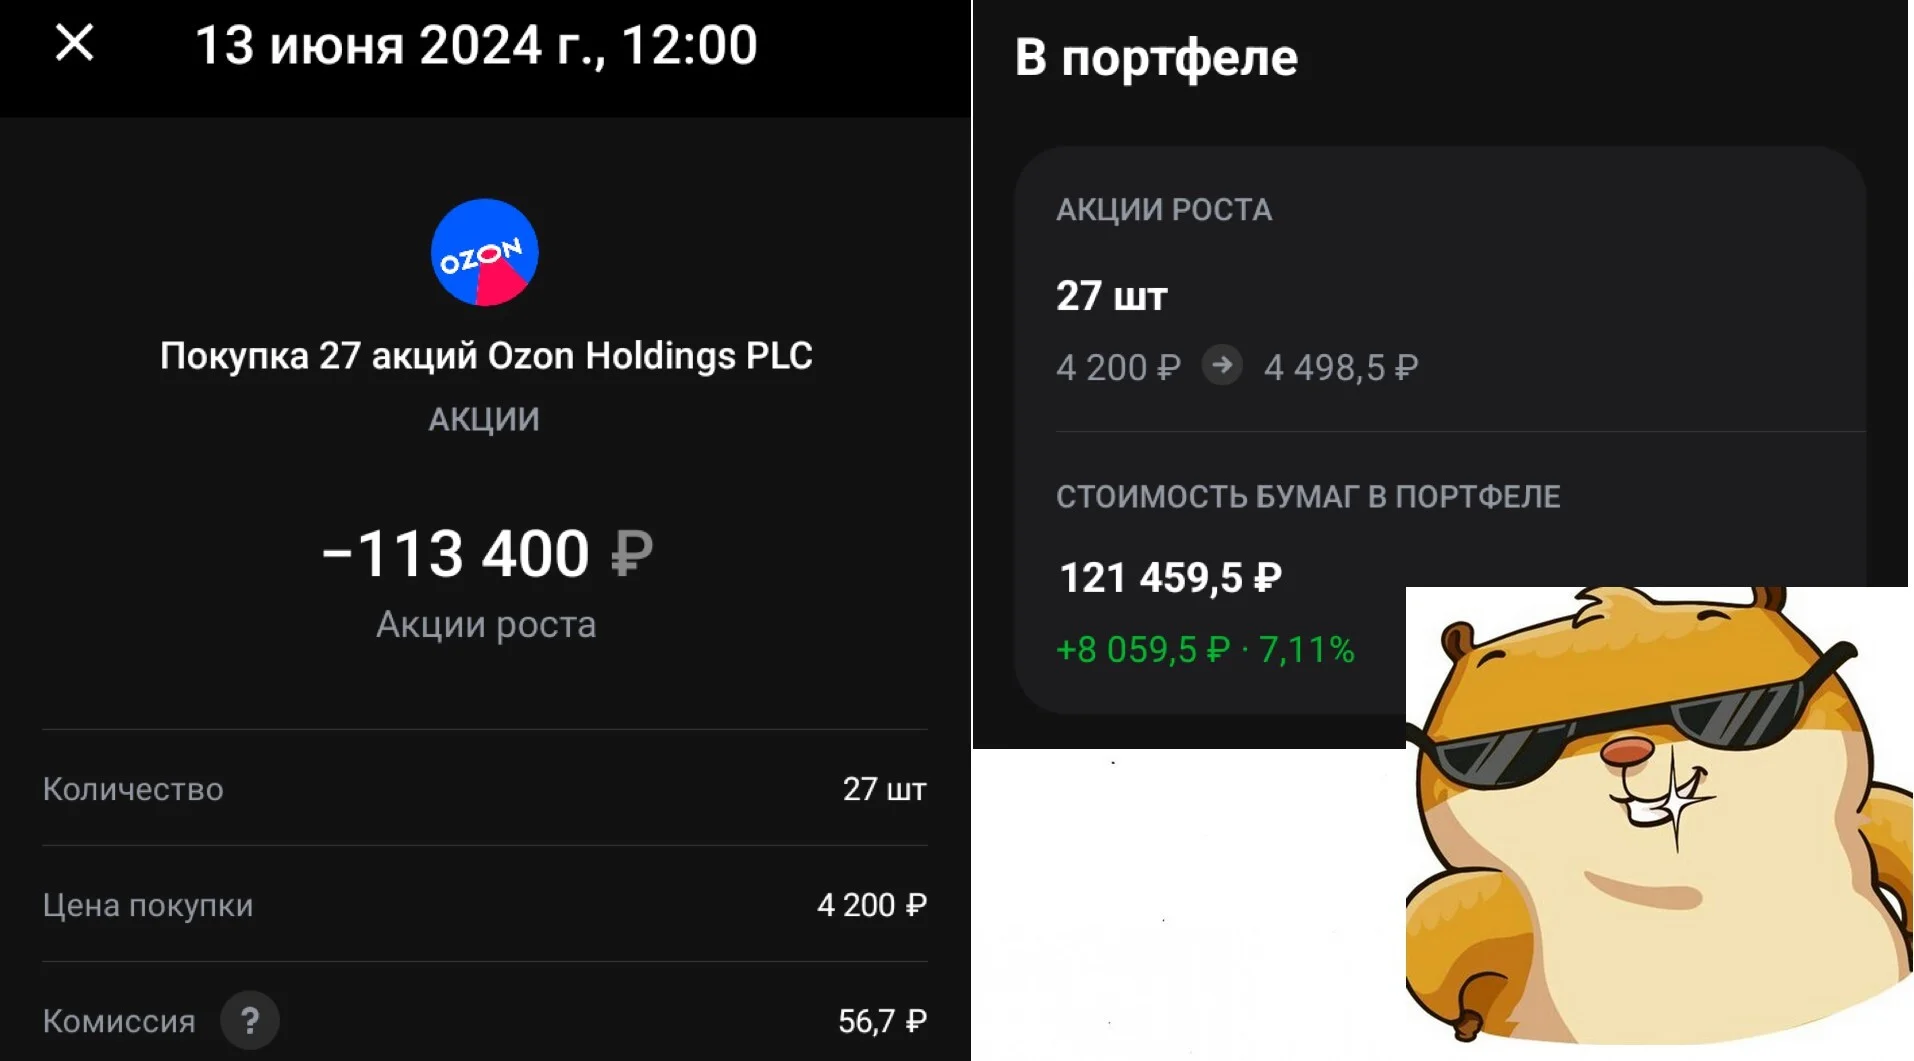Viewport: 1914px width, 1061px height.
Task: Open the Покупка 27 акций Ozon Holdings title
Action: [x=486, y=356]
